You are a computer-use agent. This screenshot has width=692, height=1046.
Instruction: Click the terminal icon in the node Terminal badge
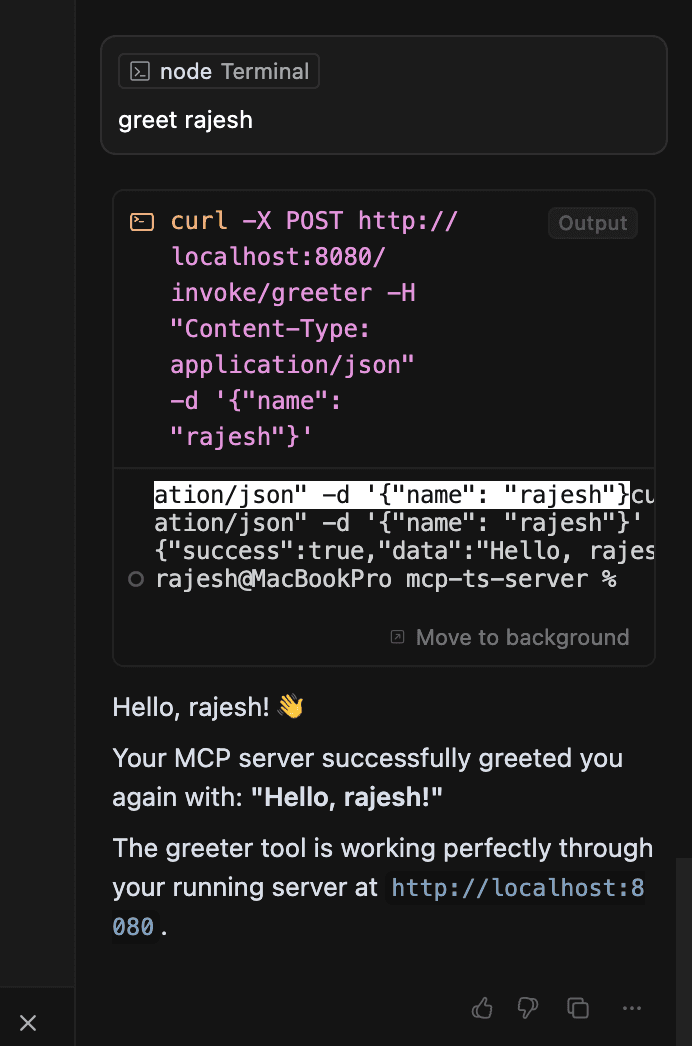click(138, 71)
